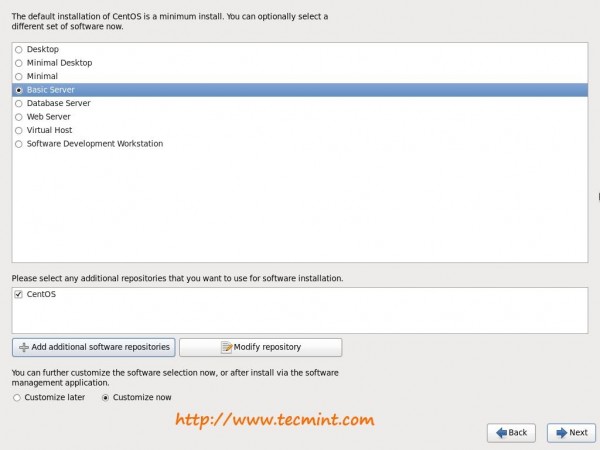Choose the Minimal Desktop option
This screenshot has height=450, width=600.
coord(19,63)
